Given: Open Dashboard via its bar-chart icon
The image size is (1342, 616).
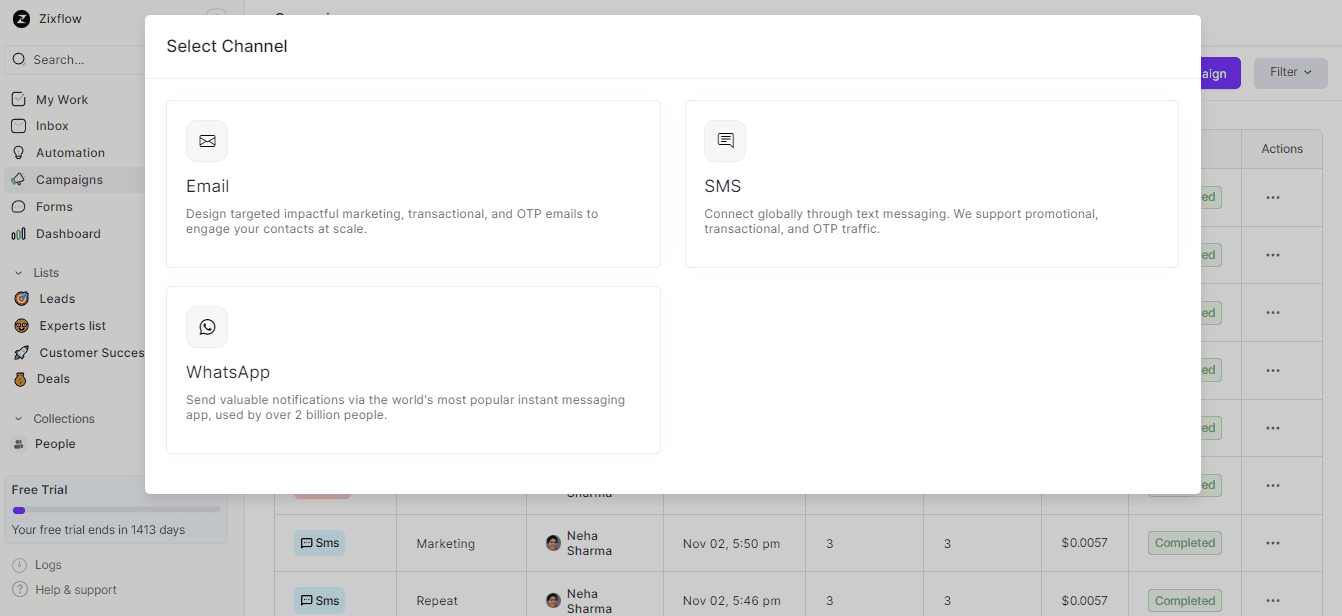Looking at the screenshot, I should pos(20,233).
